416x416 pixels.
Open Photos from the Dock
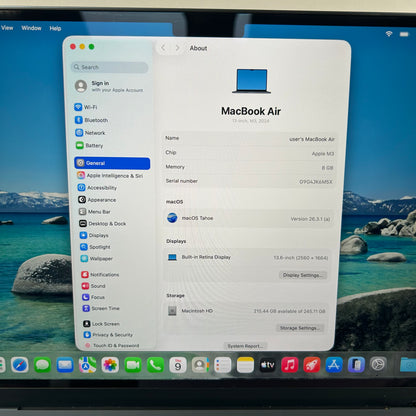coord(110,365)
